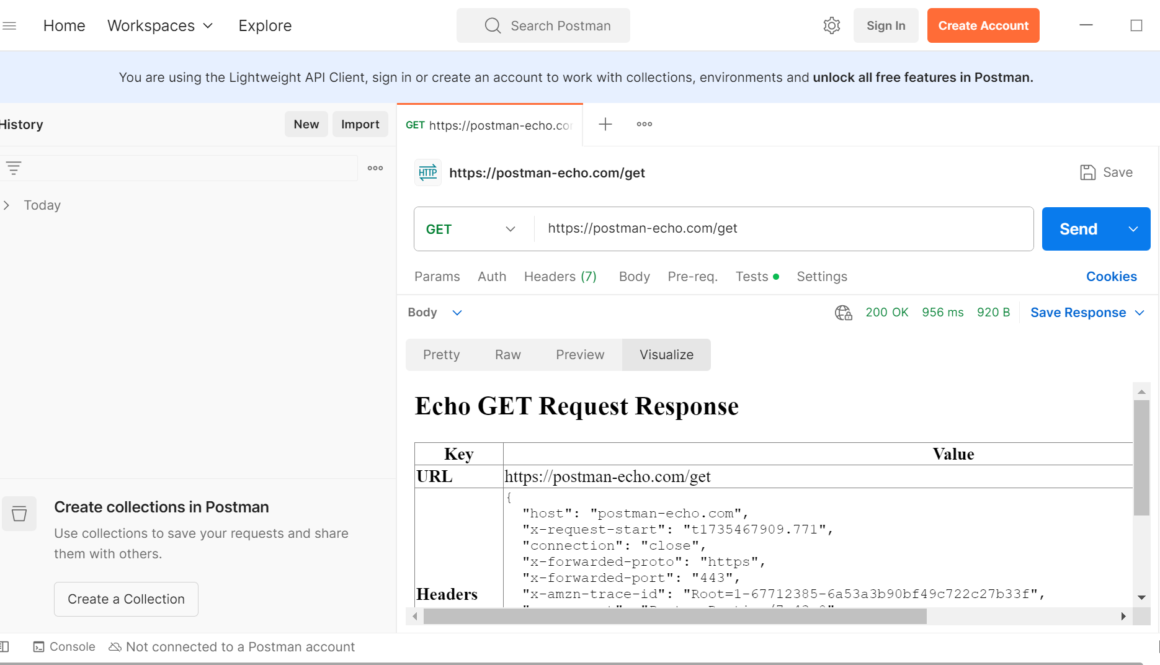Open the Explore page
Image resolution: width=1160 pixels, height=665 pixels.
click(265, 26)
